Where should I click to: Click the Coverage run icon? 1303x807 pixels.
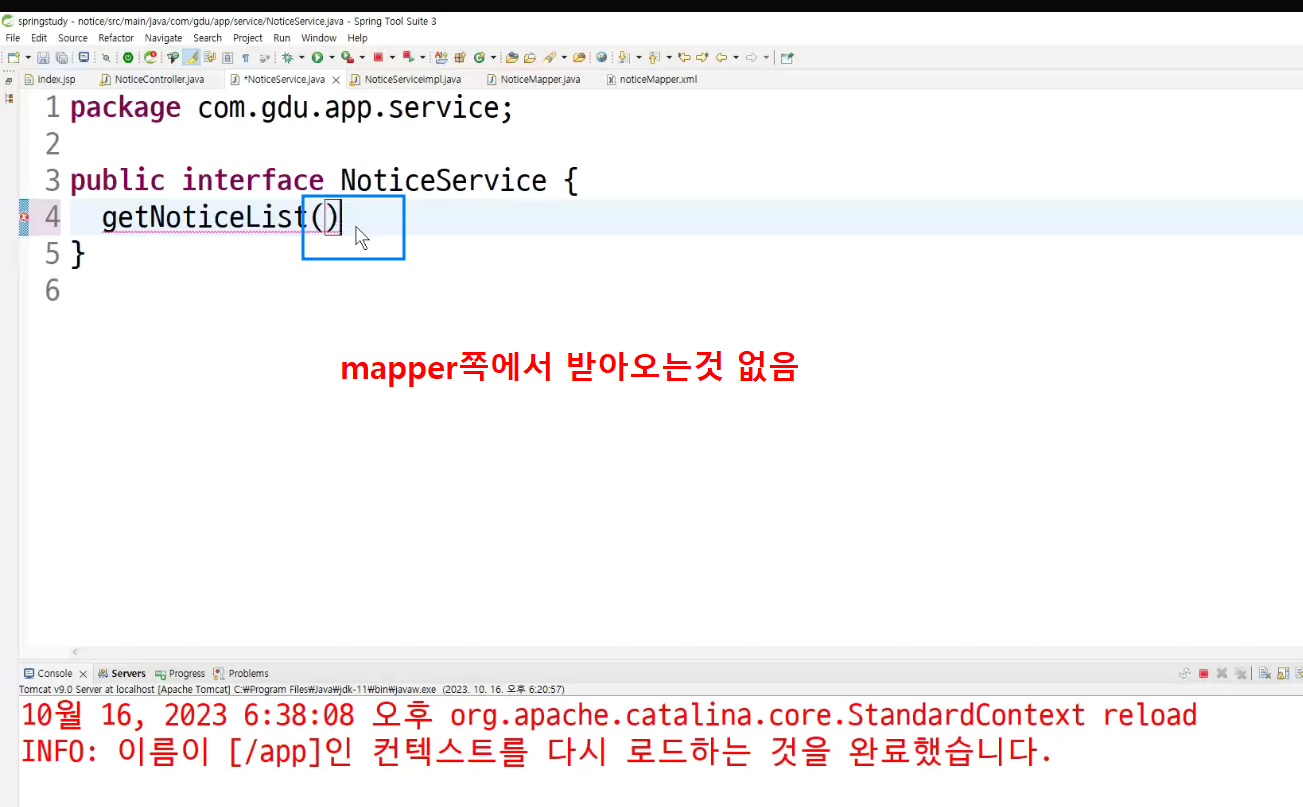coord(347,58)
